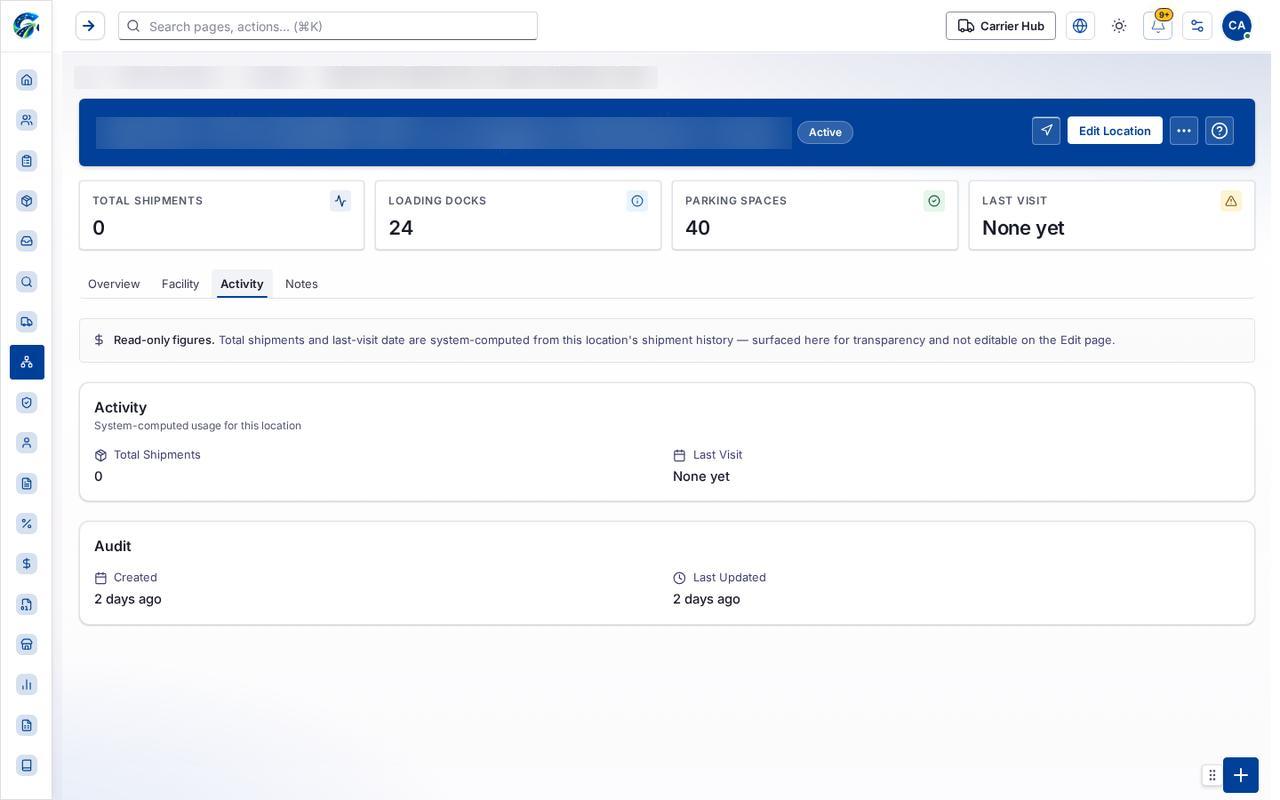Switch to the Facility tab
Screen dimensions: 1280x800
[x=181, y=284]
